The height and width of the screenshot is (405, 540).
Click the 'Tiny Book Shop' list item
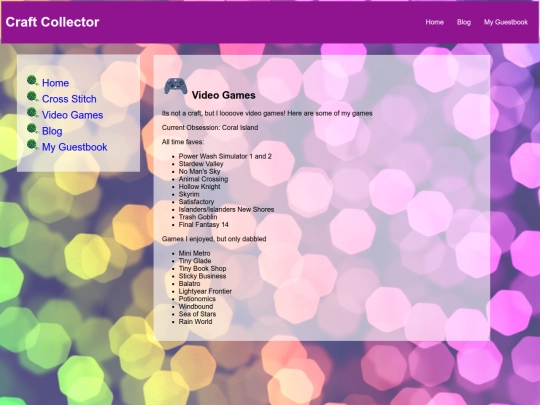coord(202,269)
